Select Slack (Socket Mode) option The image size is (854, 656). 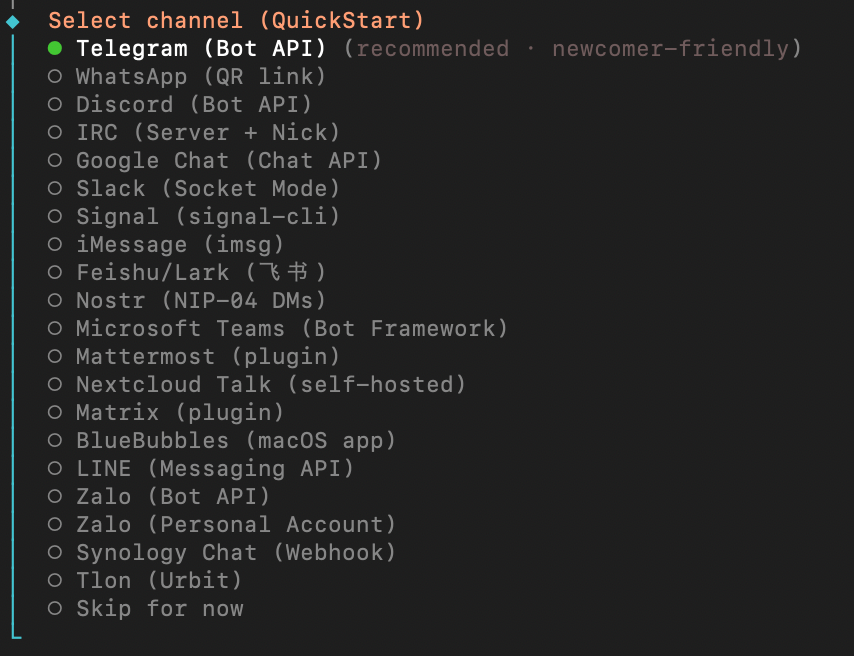coord(208,188)
